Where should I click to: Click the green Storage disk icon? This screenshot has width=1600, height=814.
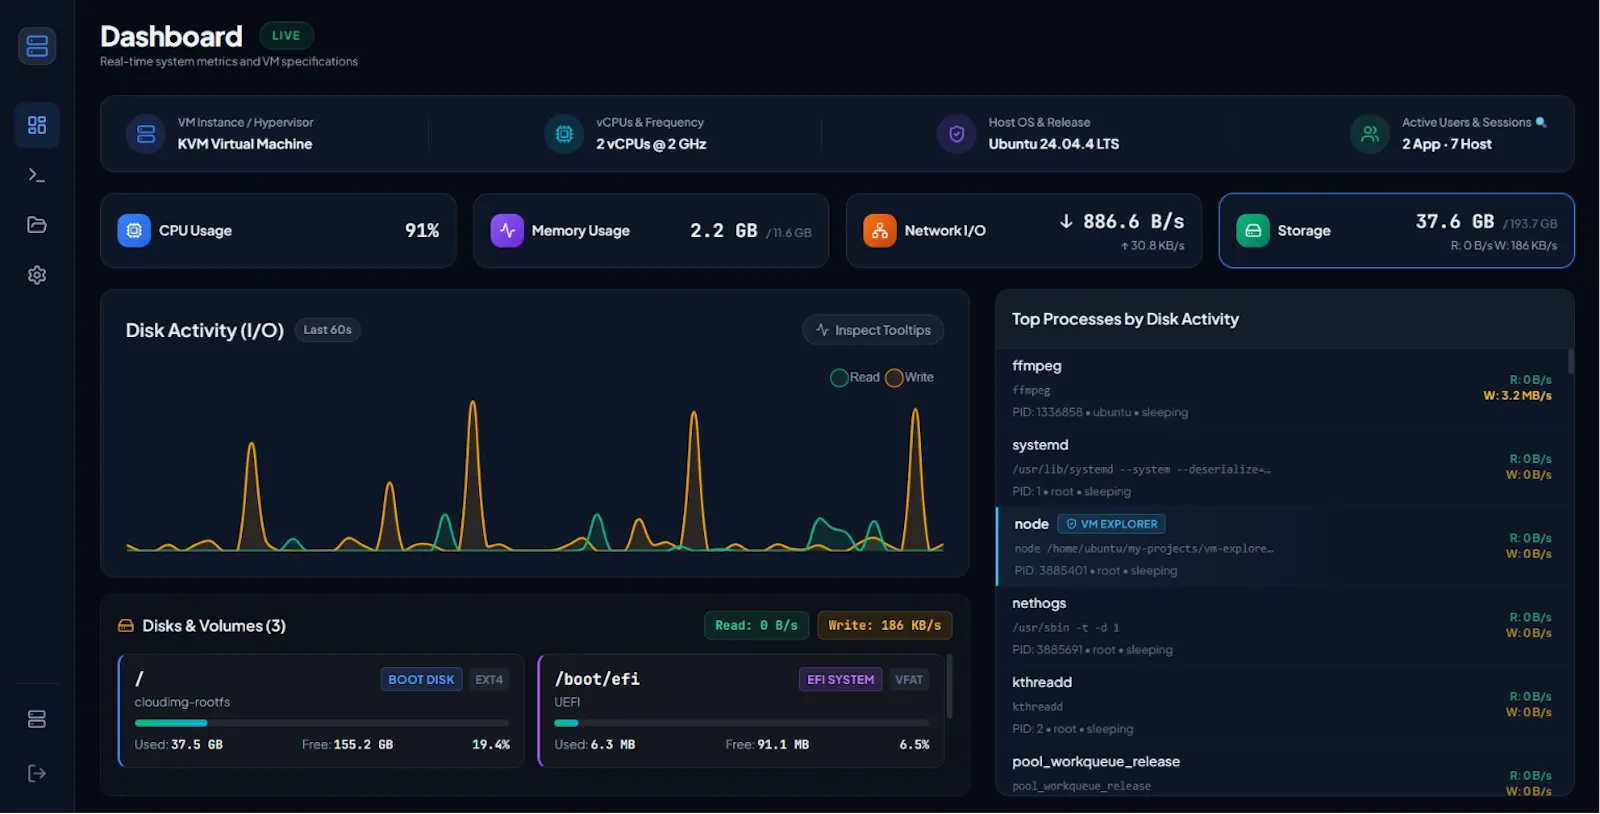[x=1253, y=231]
